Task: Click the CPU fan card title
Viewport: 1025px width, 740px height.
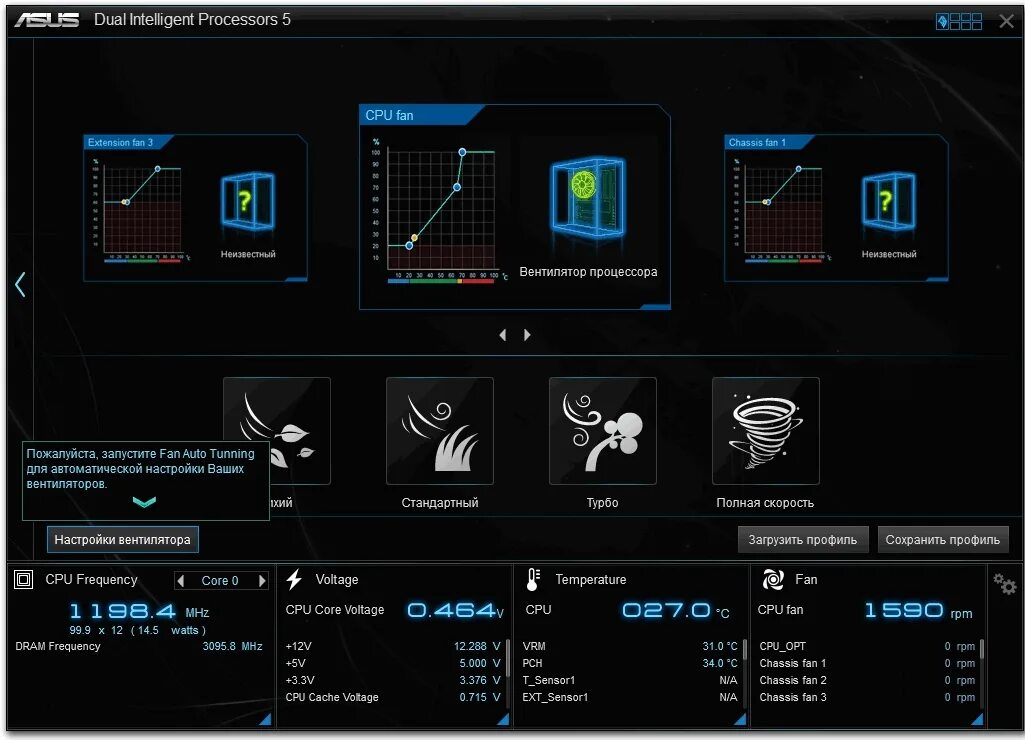Action: pos(389,115)
